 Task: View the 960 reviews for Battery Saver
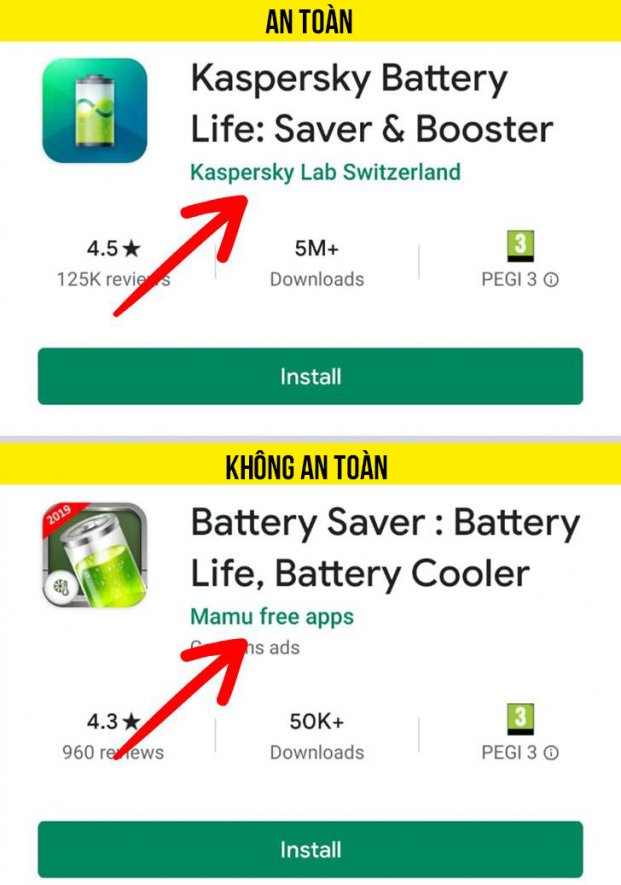pos(113,752)
